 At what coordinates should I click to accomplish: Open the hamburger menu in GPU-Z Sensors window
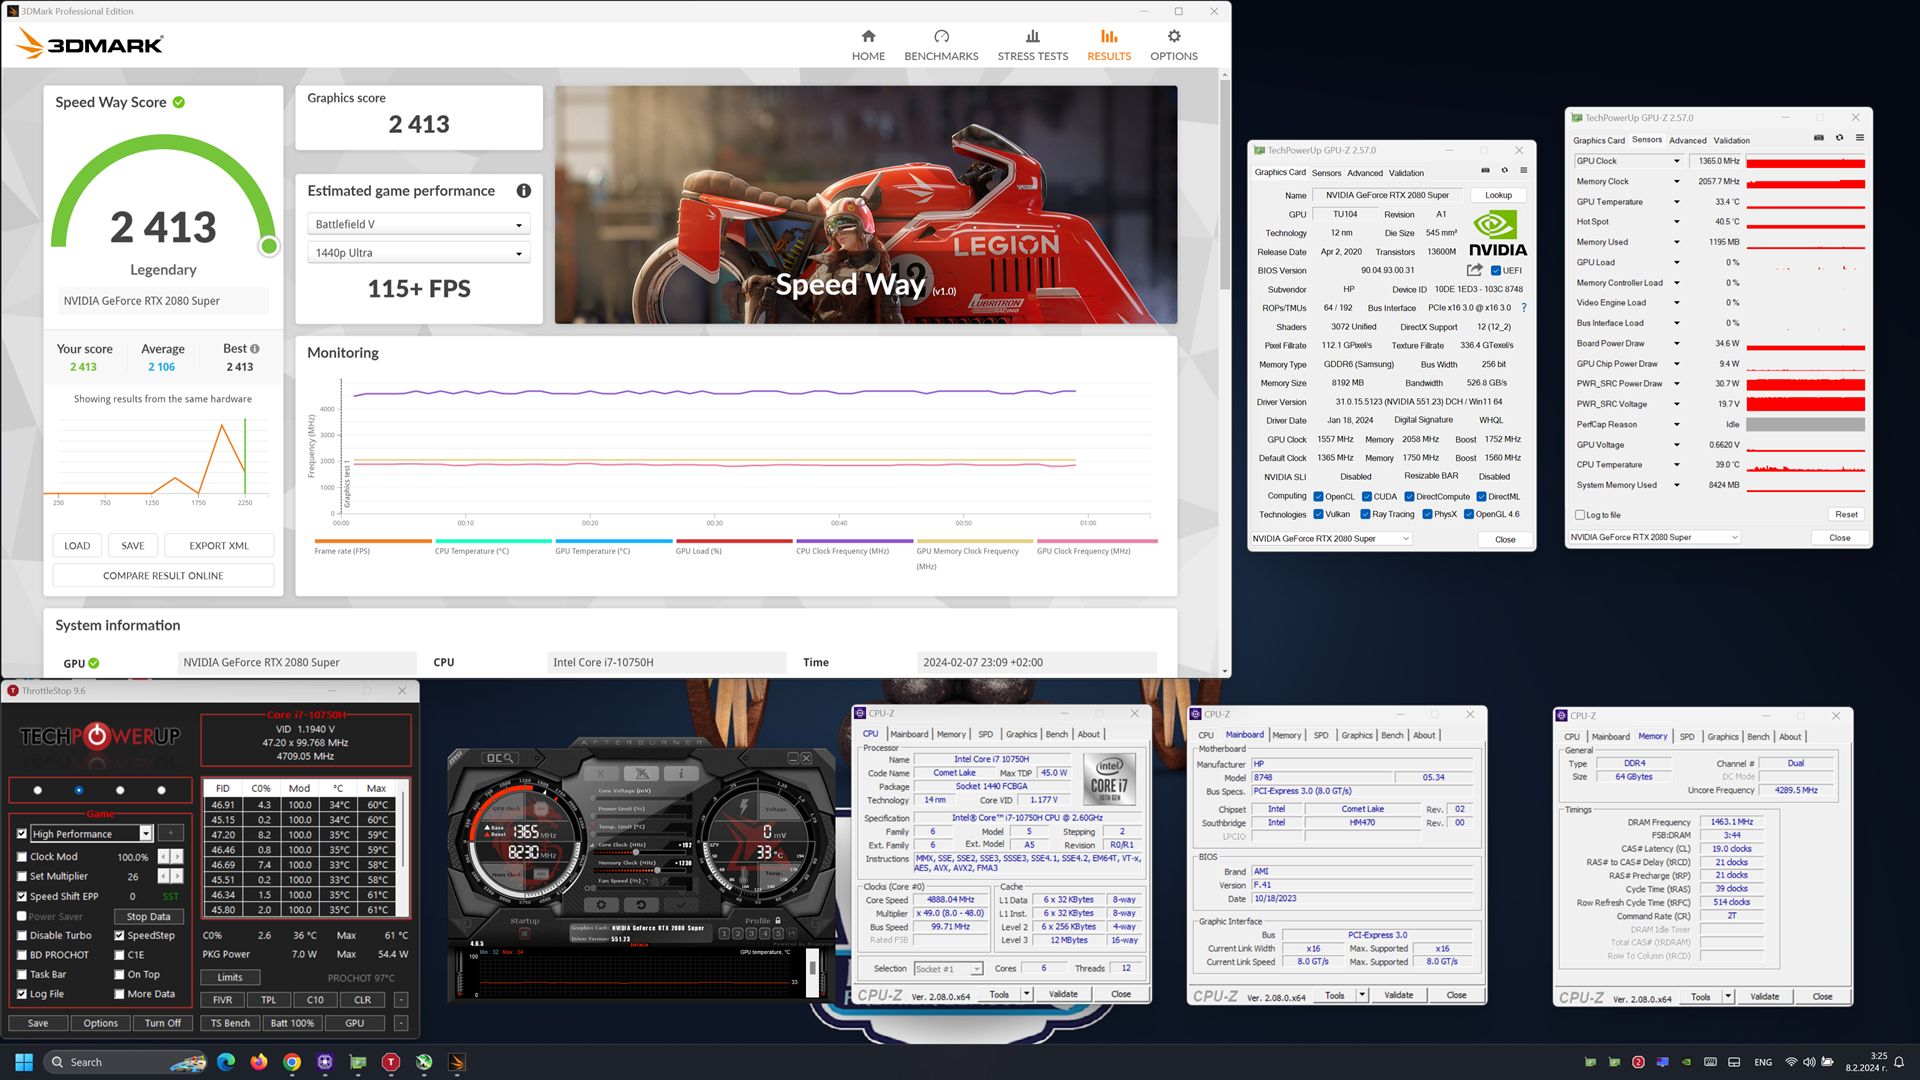point(1859,138)
